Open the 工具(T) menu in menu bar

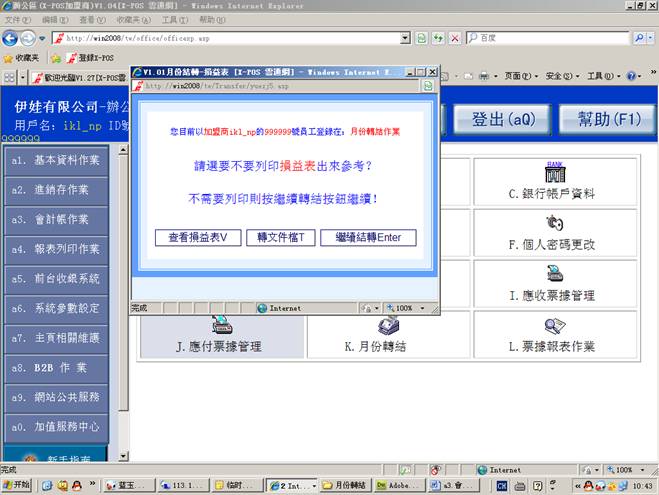174,20
